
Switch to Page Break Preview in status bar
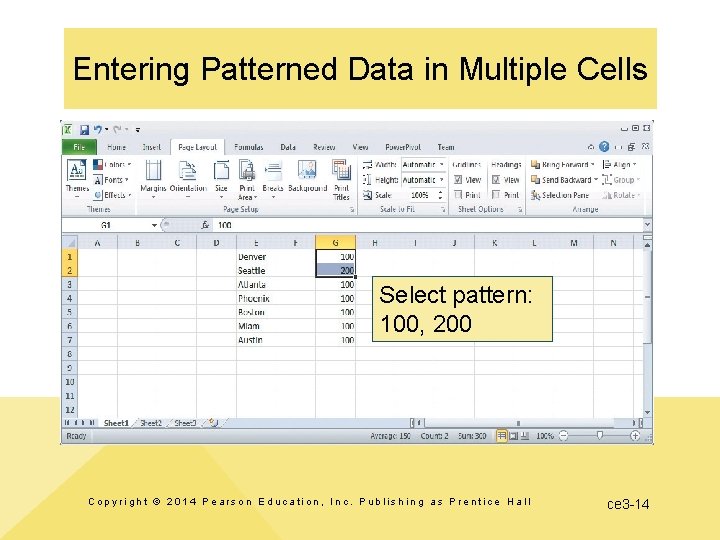click(x=525, y=436)
